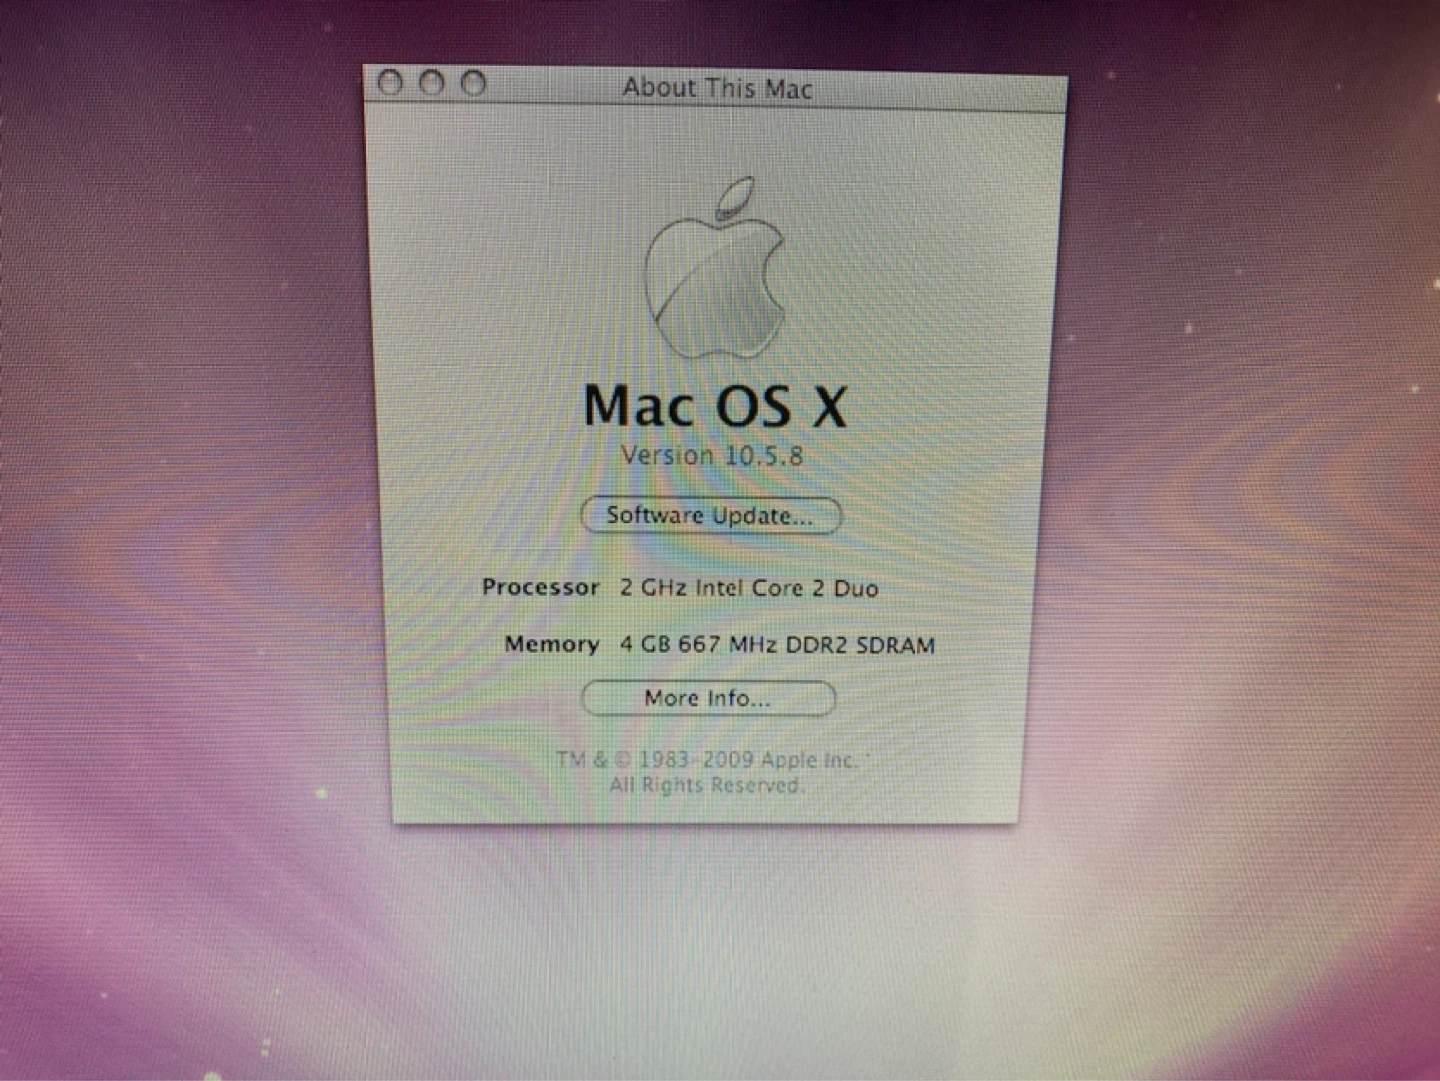1440x1081 pixels.
Task: Close the About This Mac window
Action: pos(390,82)
